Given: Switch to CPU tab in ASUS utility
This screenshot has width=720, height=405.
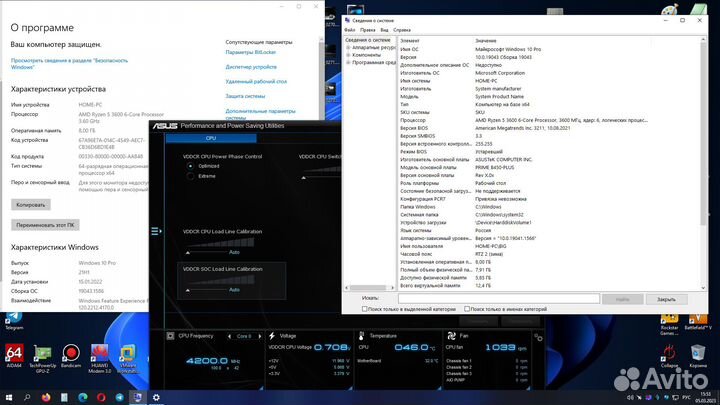Looking at the screenshot, I should [x=211, y=138].
